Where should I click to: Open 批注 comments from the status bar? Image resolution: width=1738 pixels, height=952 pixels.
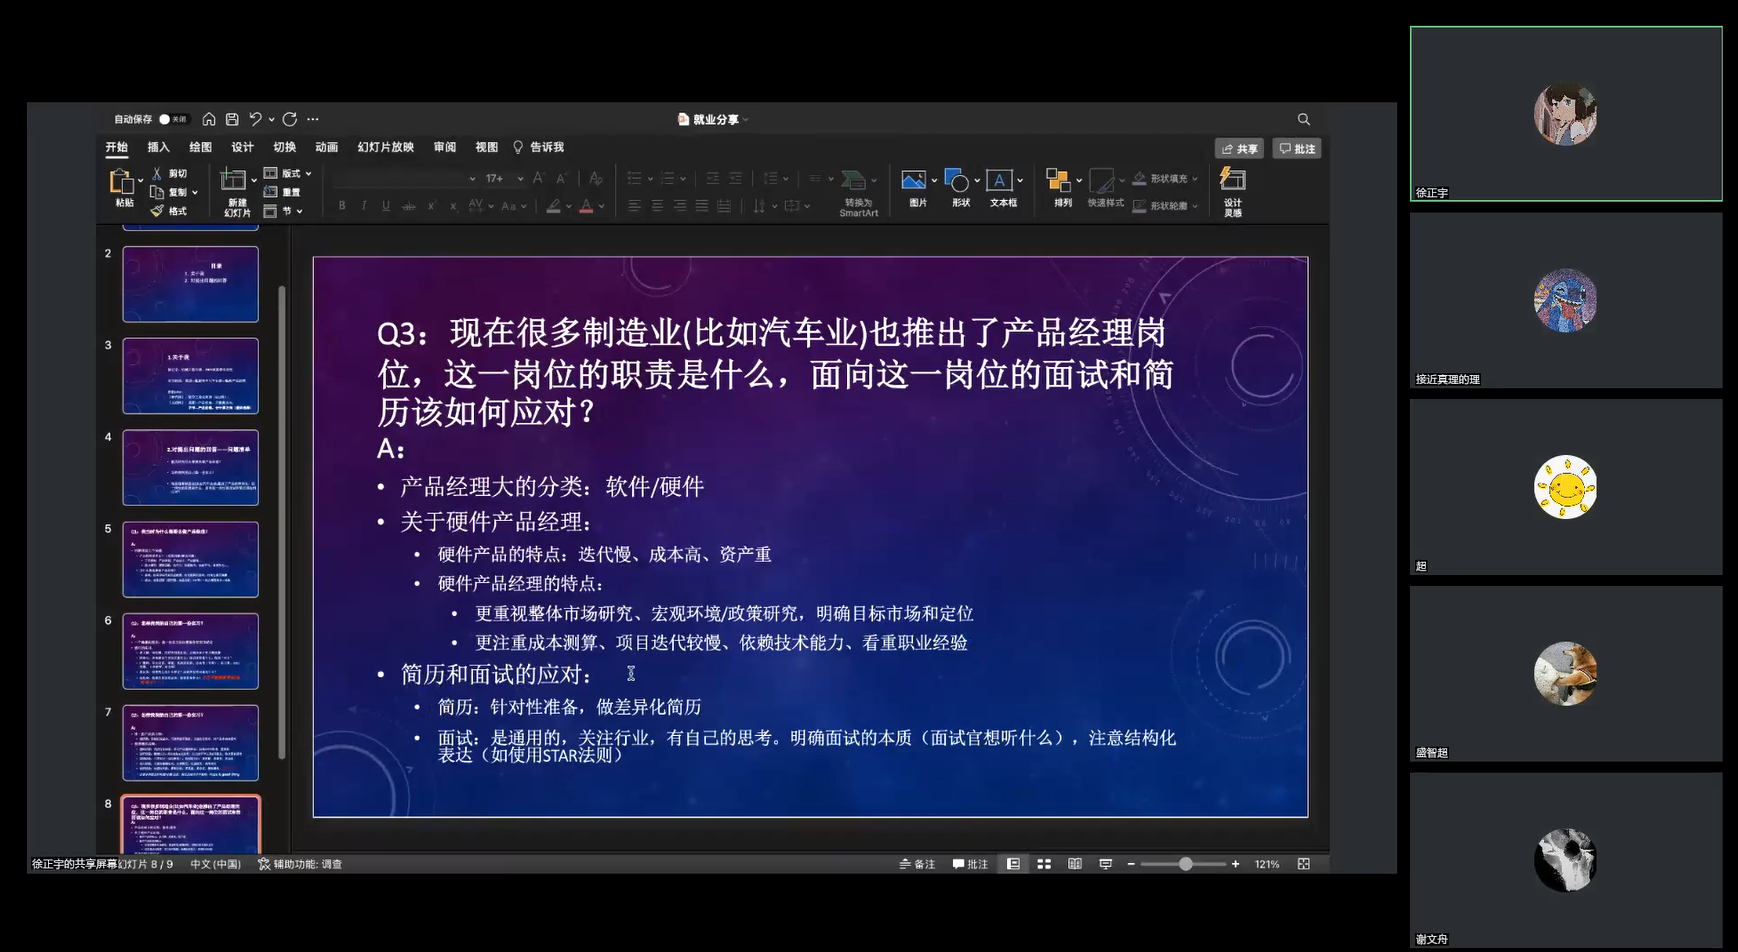pos(970,864)
